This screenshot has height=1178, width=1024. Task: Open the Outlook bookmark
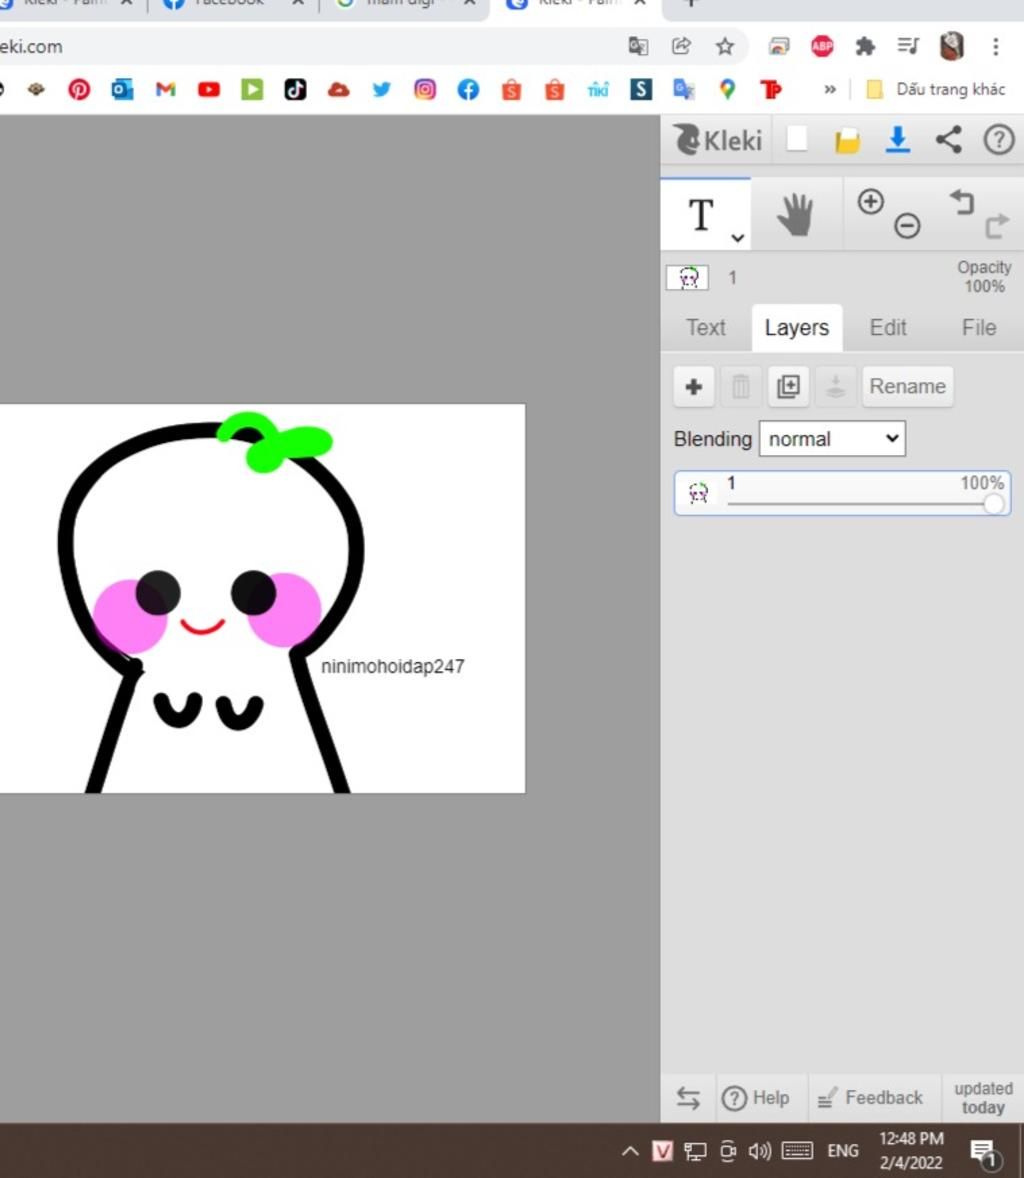point(122,89)
